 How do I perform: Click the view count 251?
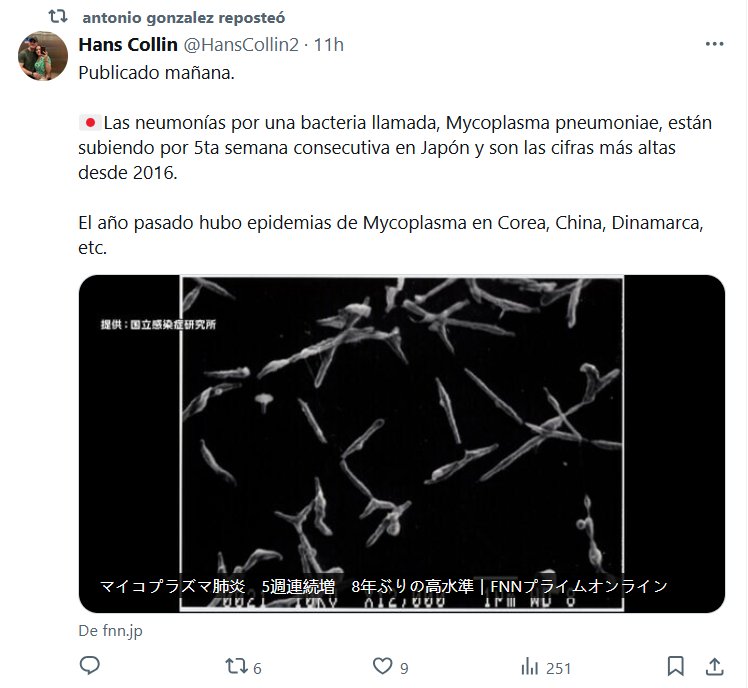click(x=559, y=668)
